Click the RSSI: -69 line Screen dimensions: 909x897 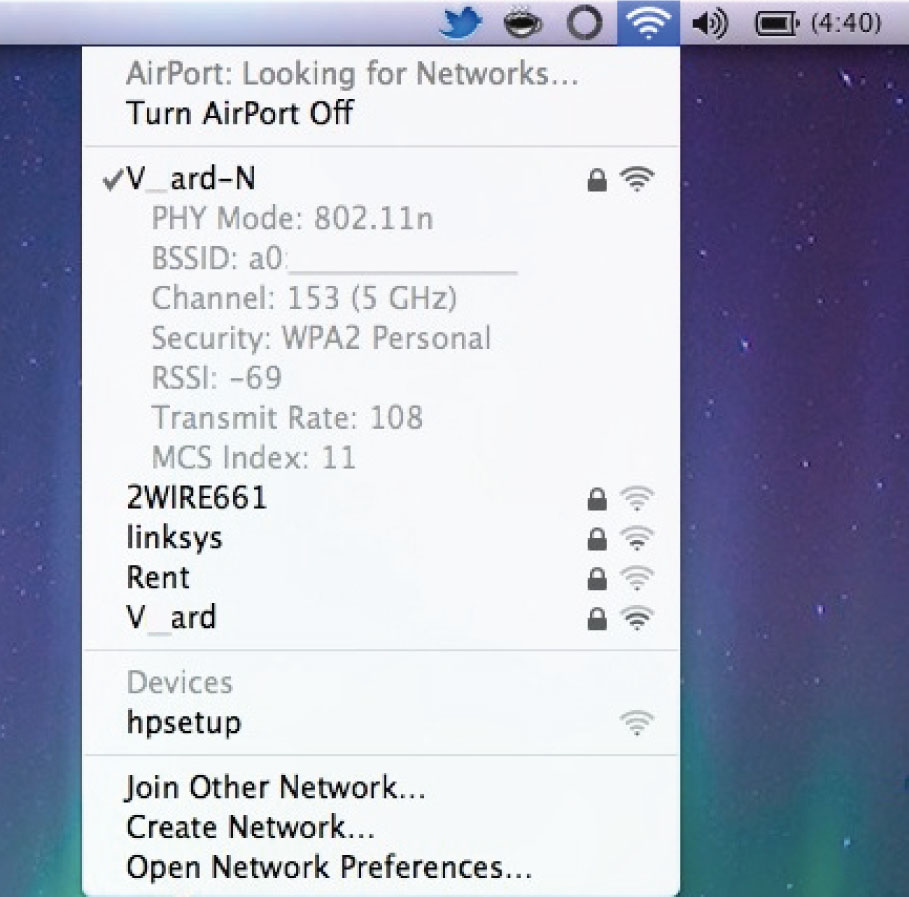[216, 378]
